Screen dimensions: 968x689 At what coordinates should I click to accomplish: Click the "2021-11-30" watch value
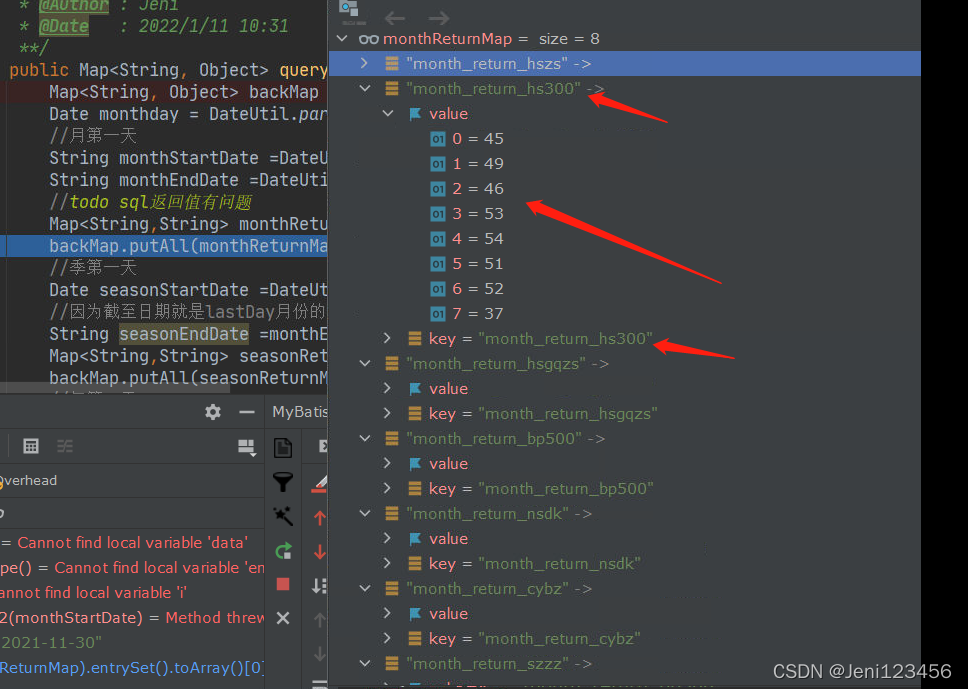pyautogui.click(x=51, y=643)
